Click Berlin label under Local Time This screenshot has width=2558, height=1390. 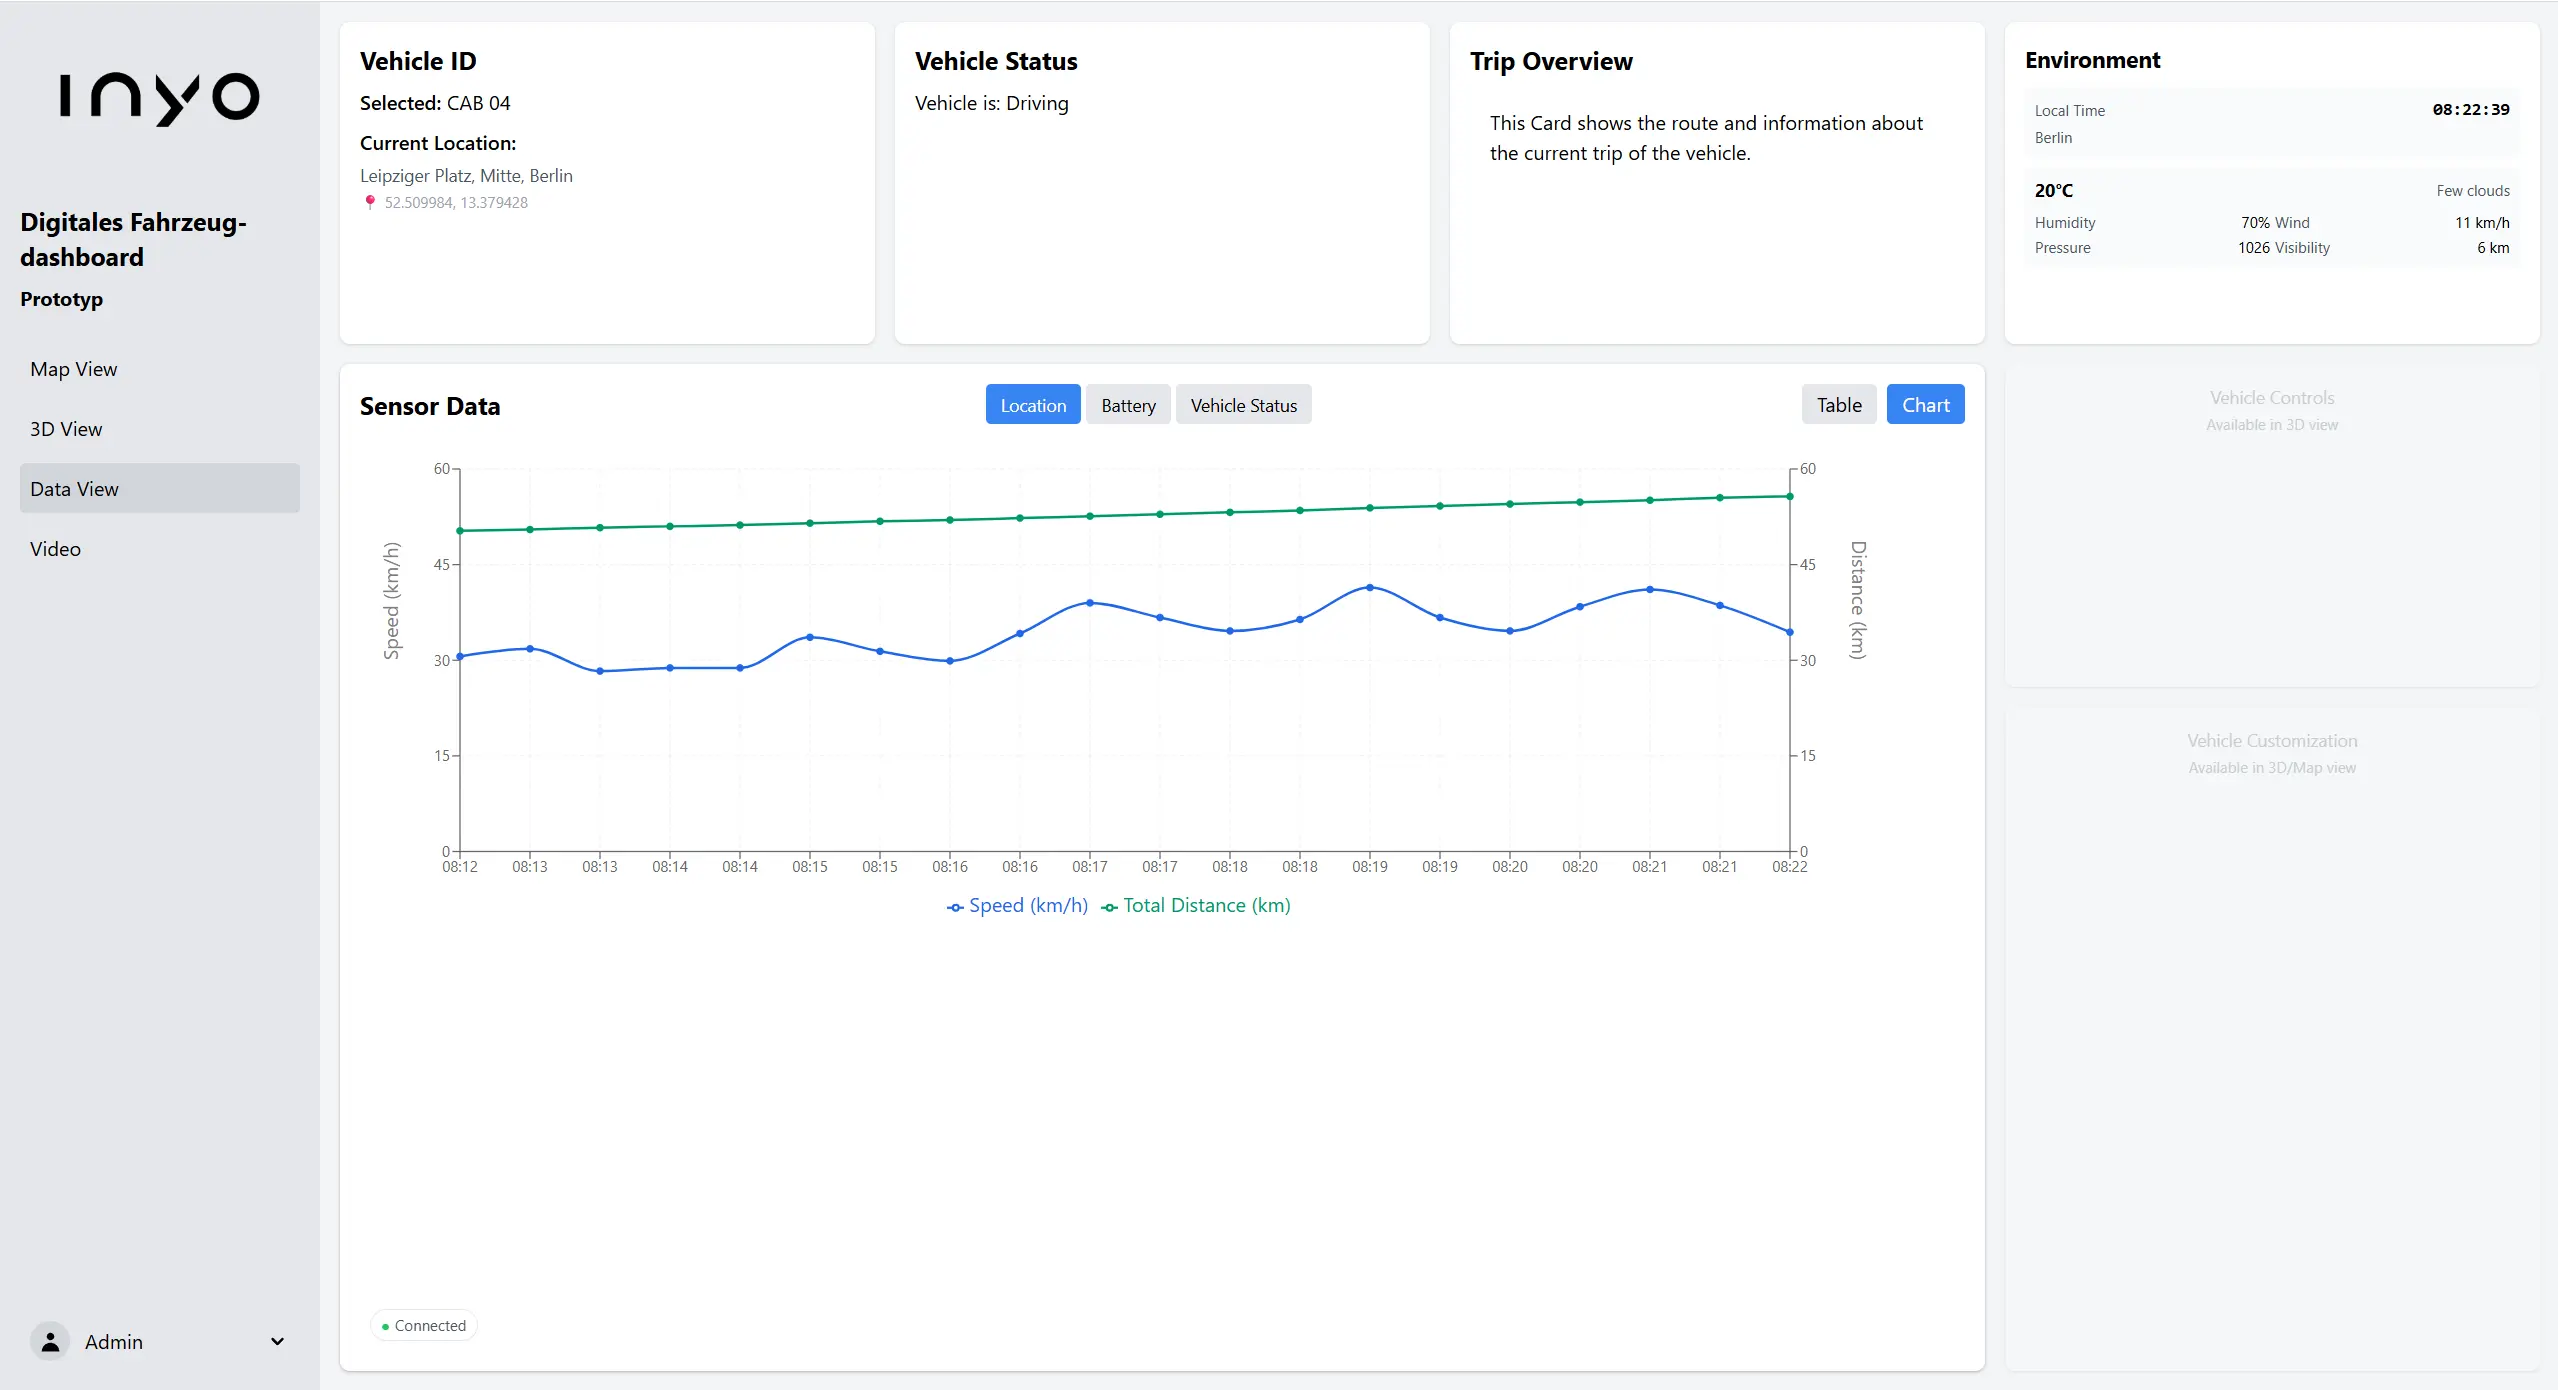pyautogui.click(x=2053, y=138)
